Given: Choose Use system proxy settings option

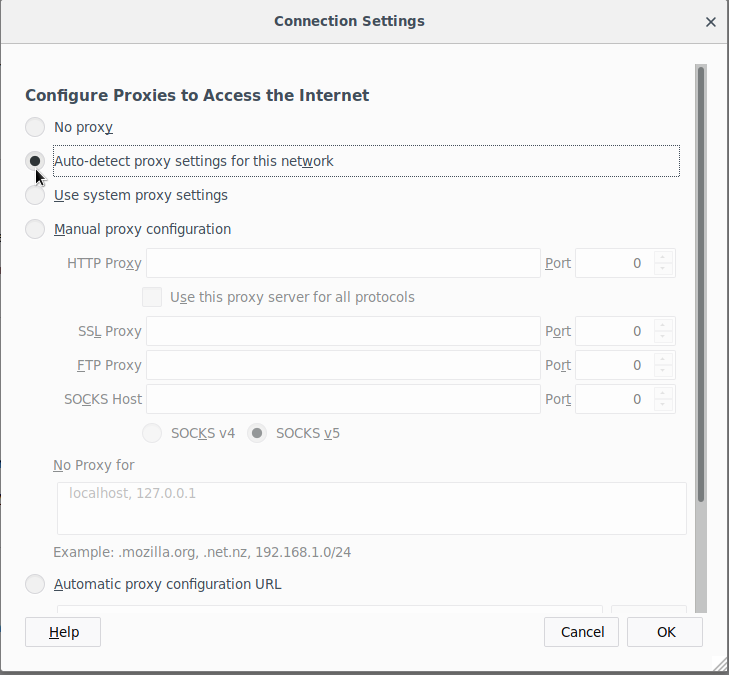Looking at the screenshot, I should pyautogui.click(x=35, y=195).
